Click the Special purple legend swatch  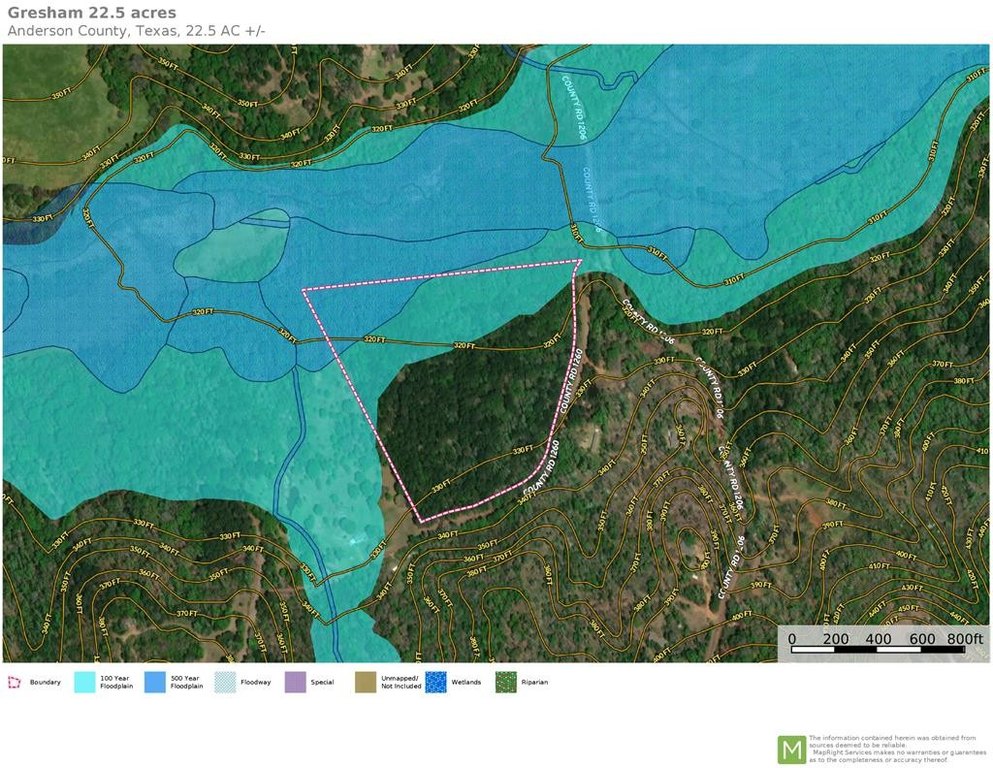coord(295,683)
